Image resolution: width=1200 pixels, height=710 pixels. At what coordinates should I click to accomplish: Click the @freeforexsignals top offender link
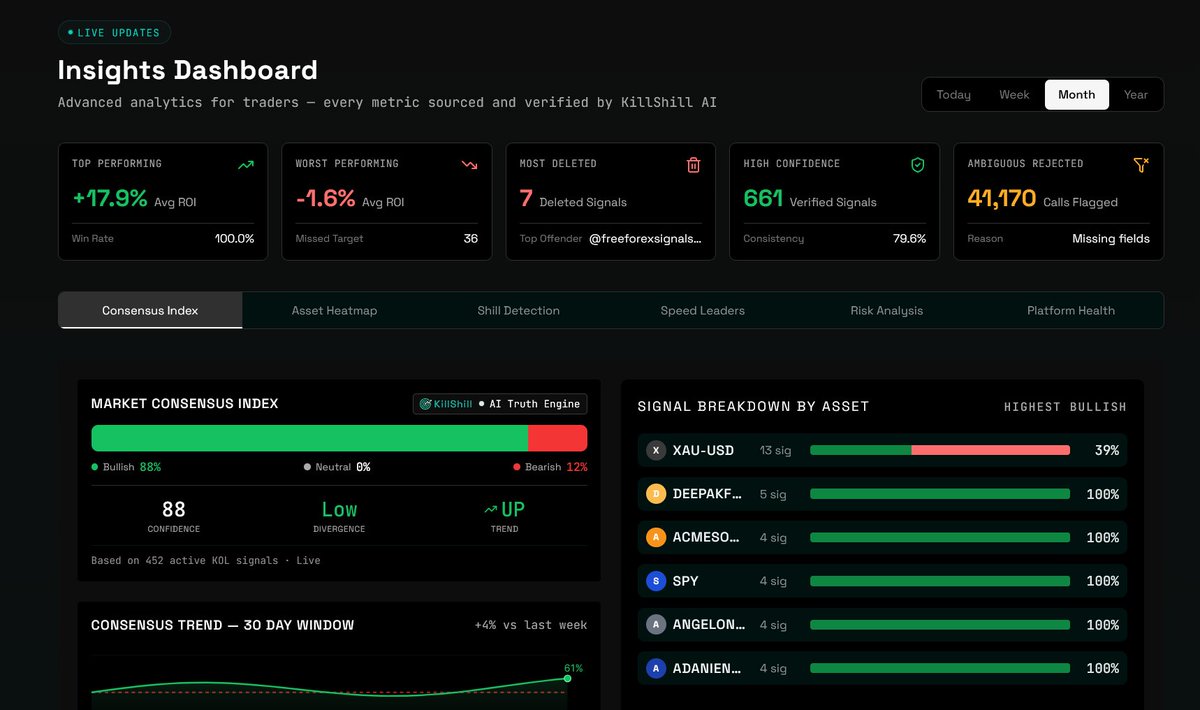pyautogui.click(x=645, y=239)
